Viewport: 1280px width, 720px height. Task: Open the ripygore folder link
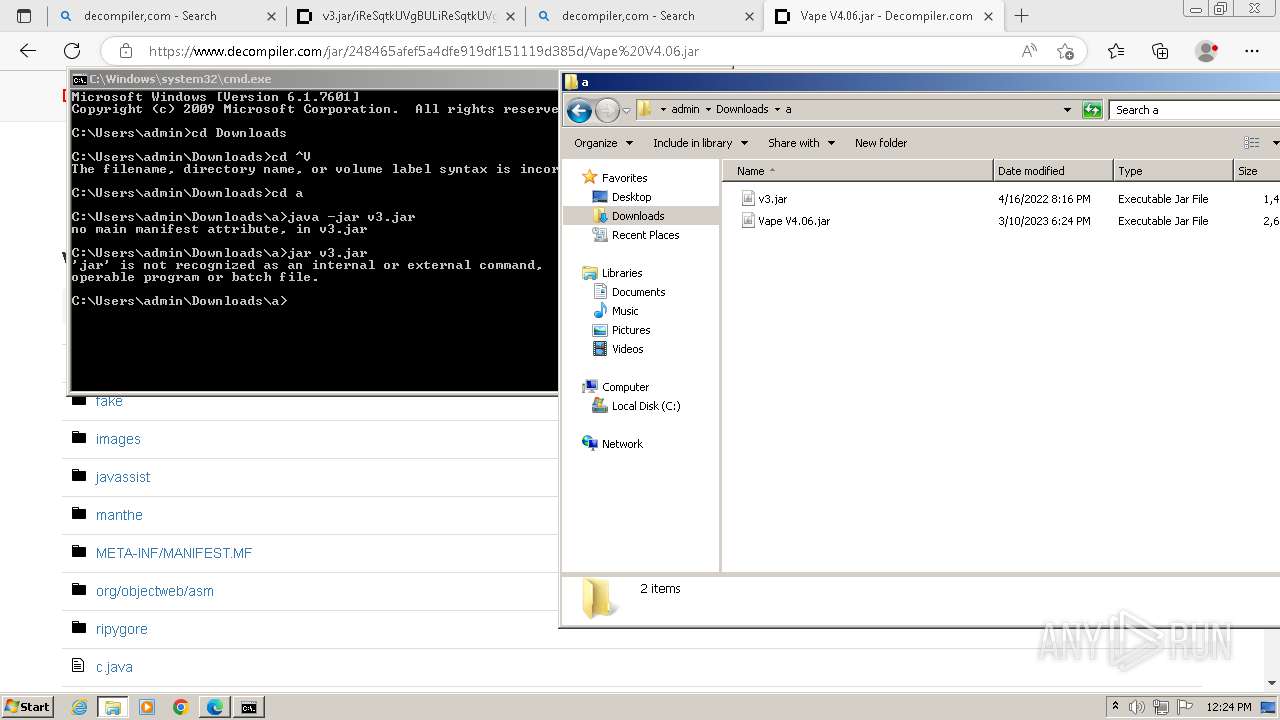(x=121, y=629)
